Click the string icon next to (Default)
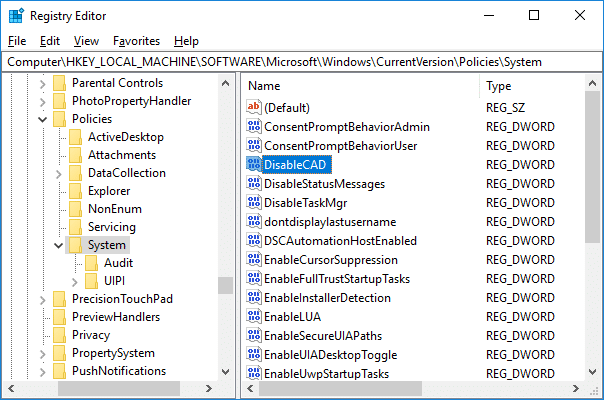The height and width of the screenshot is (400, 604). (x=253, y=108)
